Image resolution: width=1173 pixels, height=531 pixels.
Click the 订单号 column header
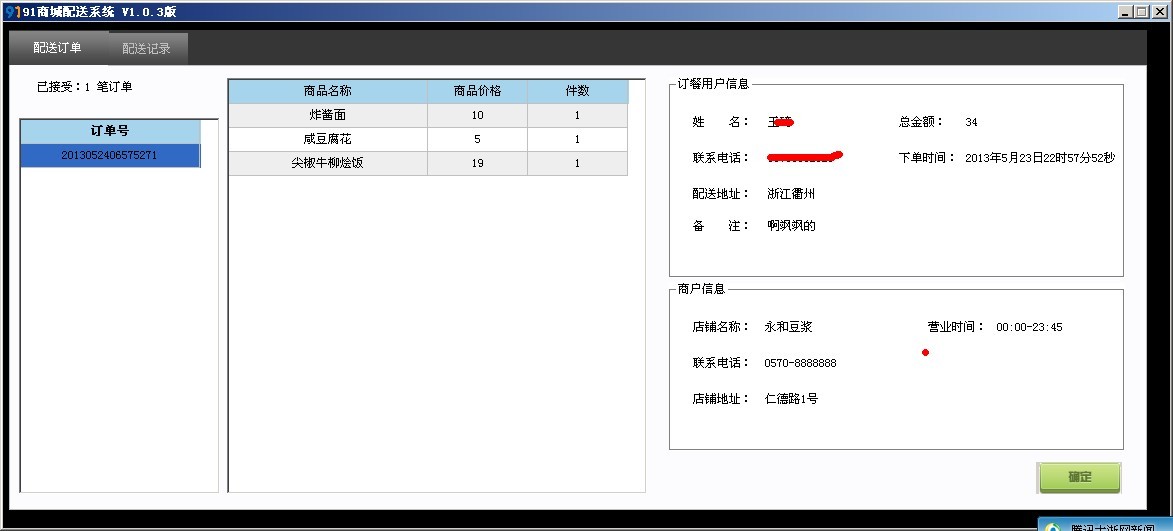110,131
